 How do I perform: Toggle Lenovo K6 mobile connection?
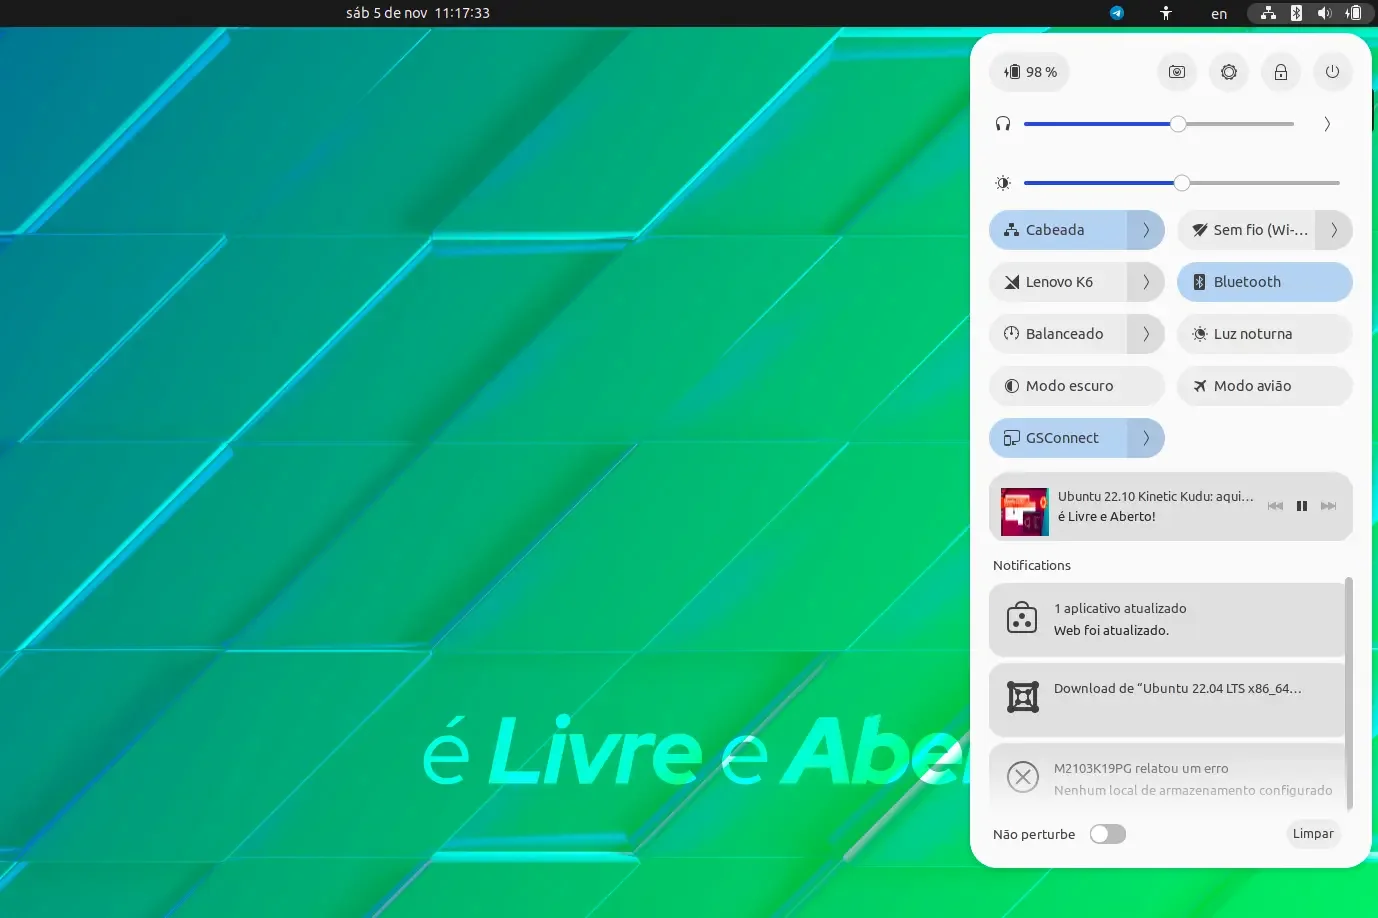pyautogui.click(x=1058, y=282)
